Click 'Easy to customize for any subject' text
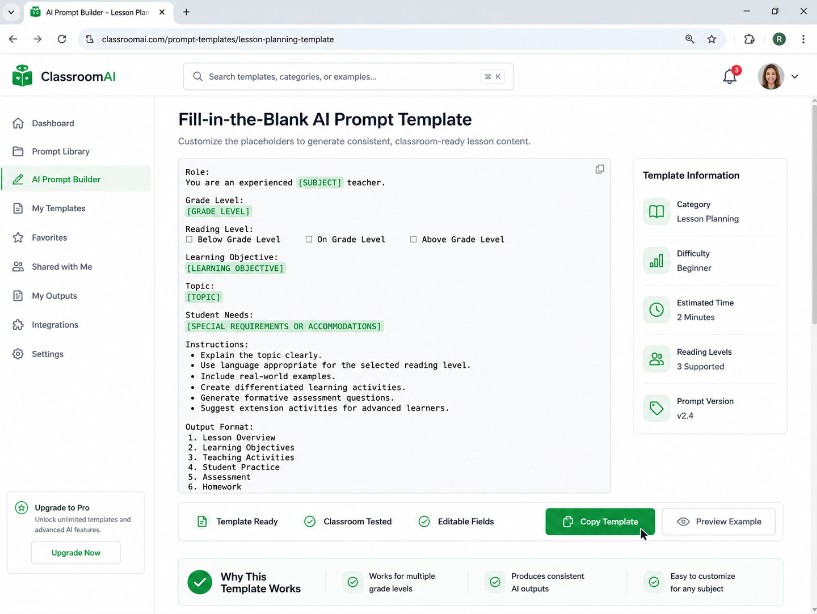This screenshot has width=817, height=614. point(702,582)
